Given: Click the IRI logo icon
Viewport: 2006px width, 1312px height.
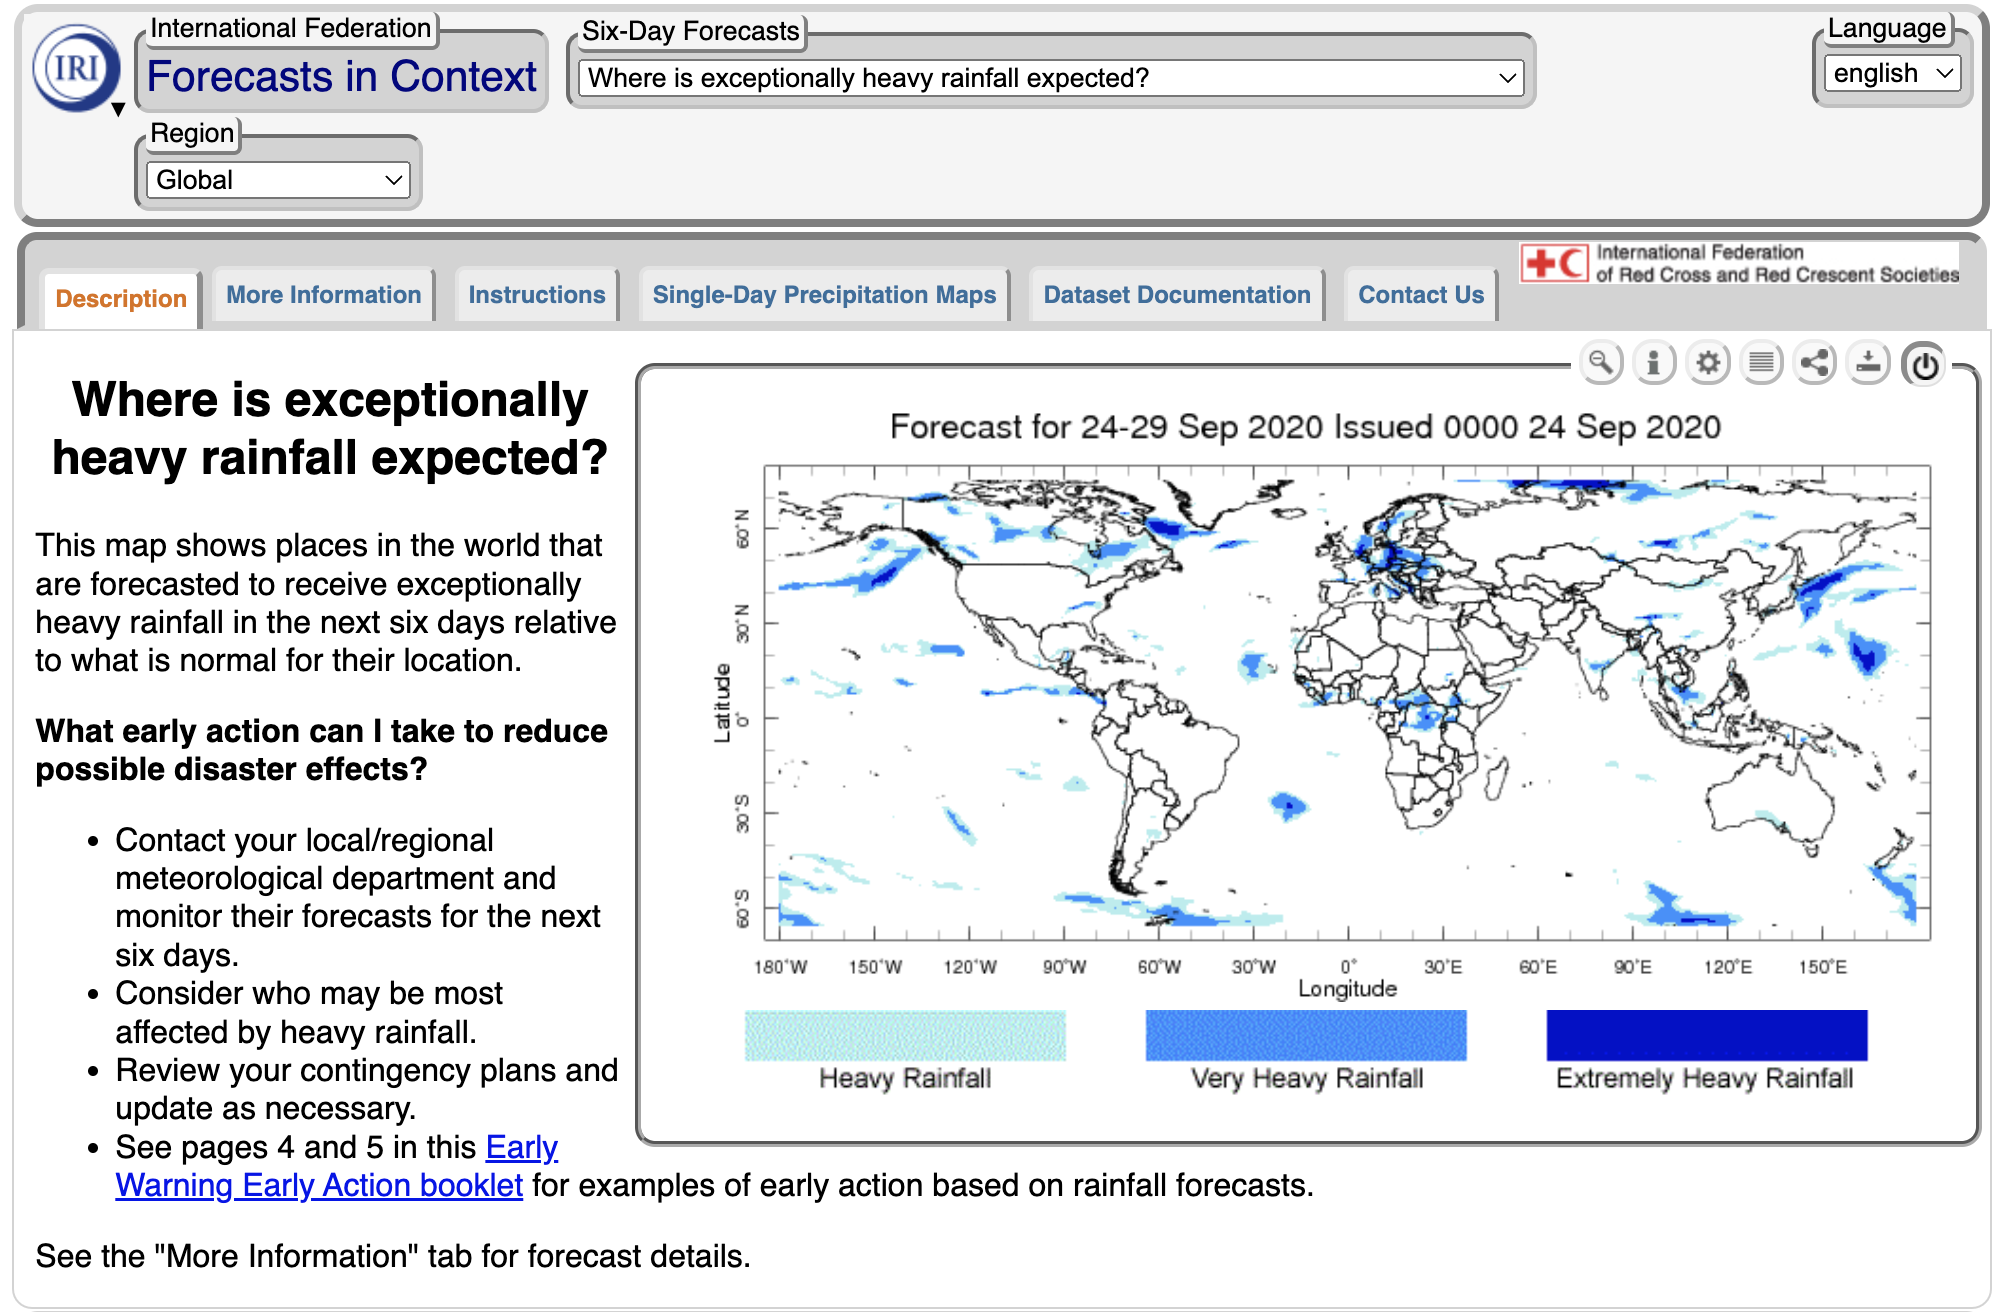Looking at the screenshot, I should 76,68.
